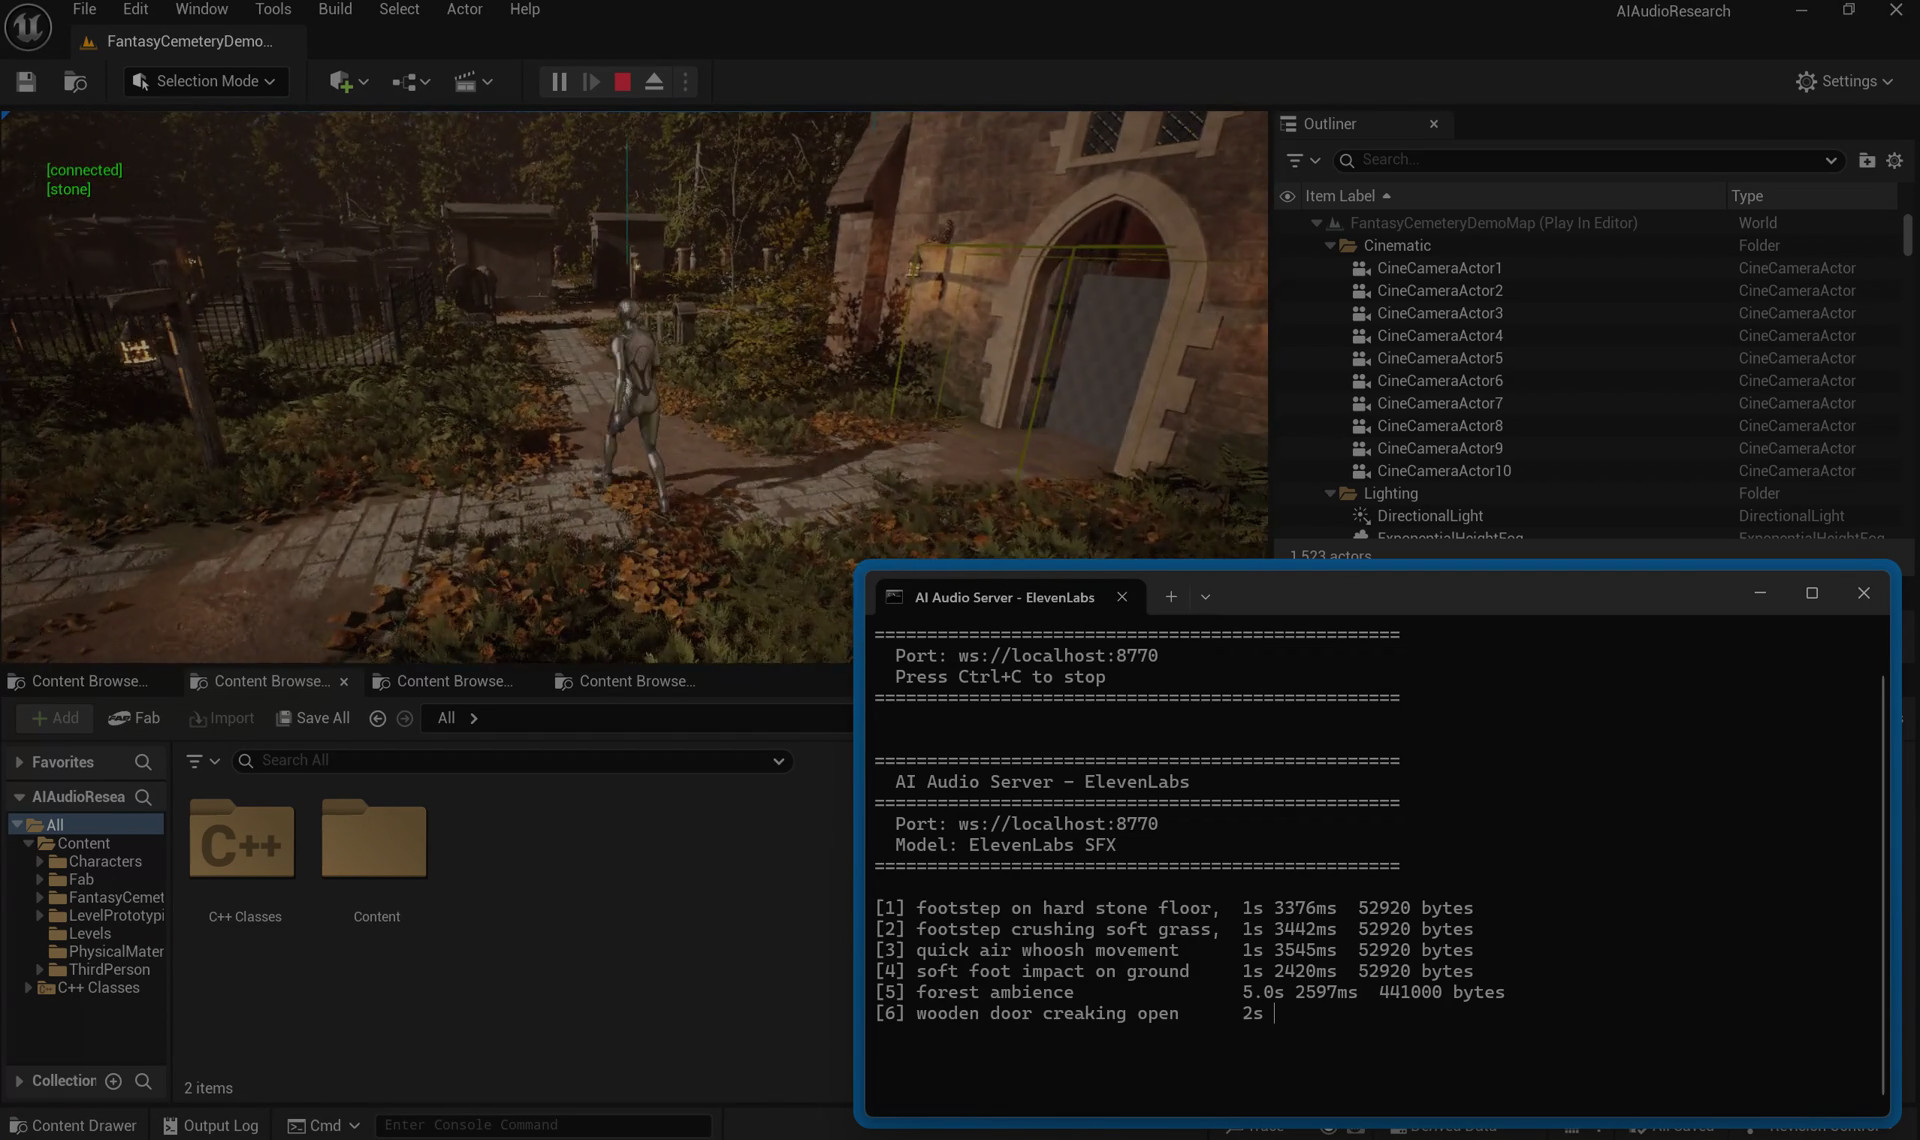Toggle the Outliner visibility eye column header
1920x1140 pixels.
(1288, 196)
